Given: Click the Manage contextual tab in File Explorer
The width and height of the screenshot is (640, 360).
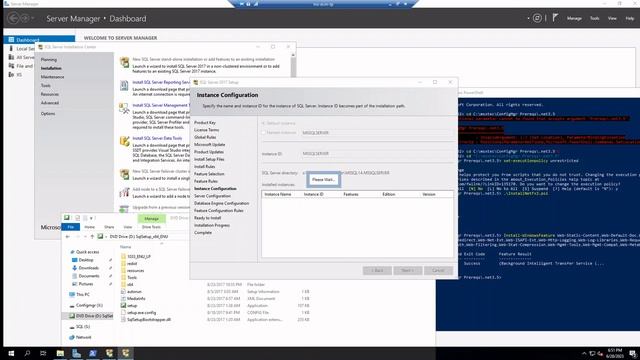Looking at the screenshot, I should 151,218.
